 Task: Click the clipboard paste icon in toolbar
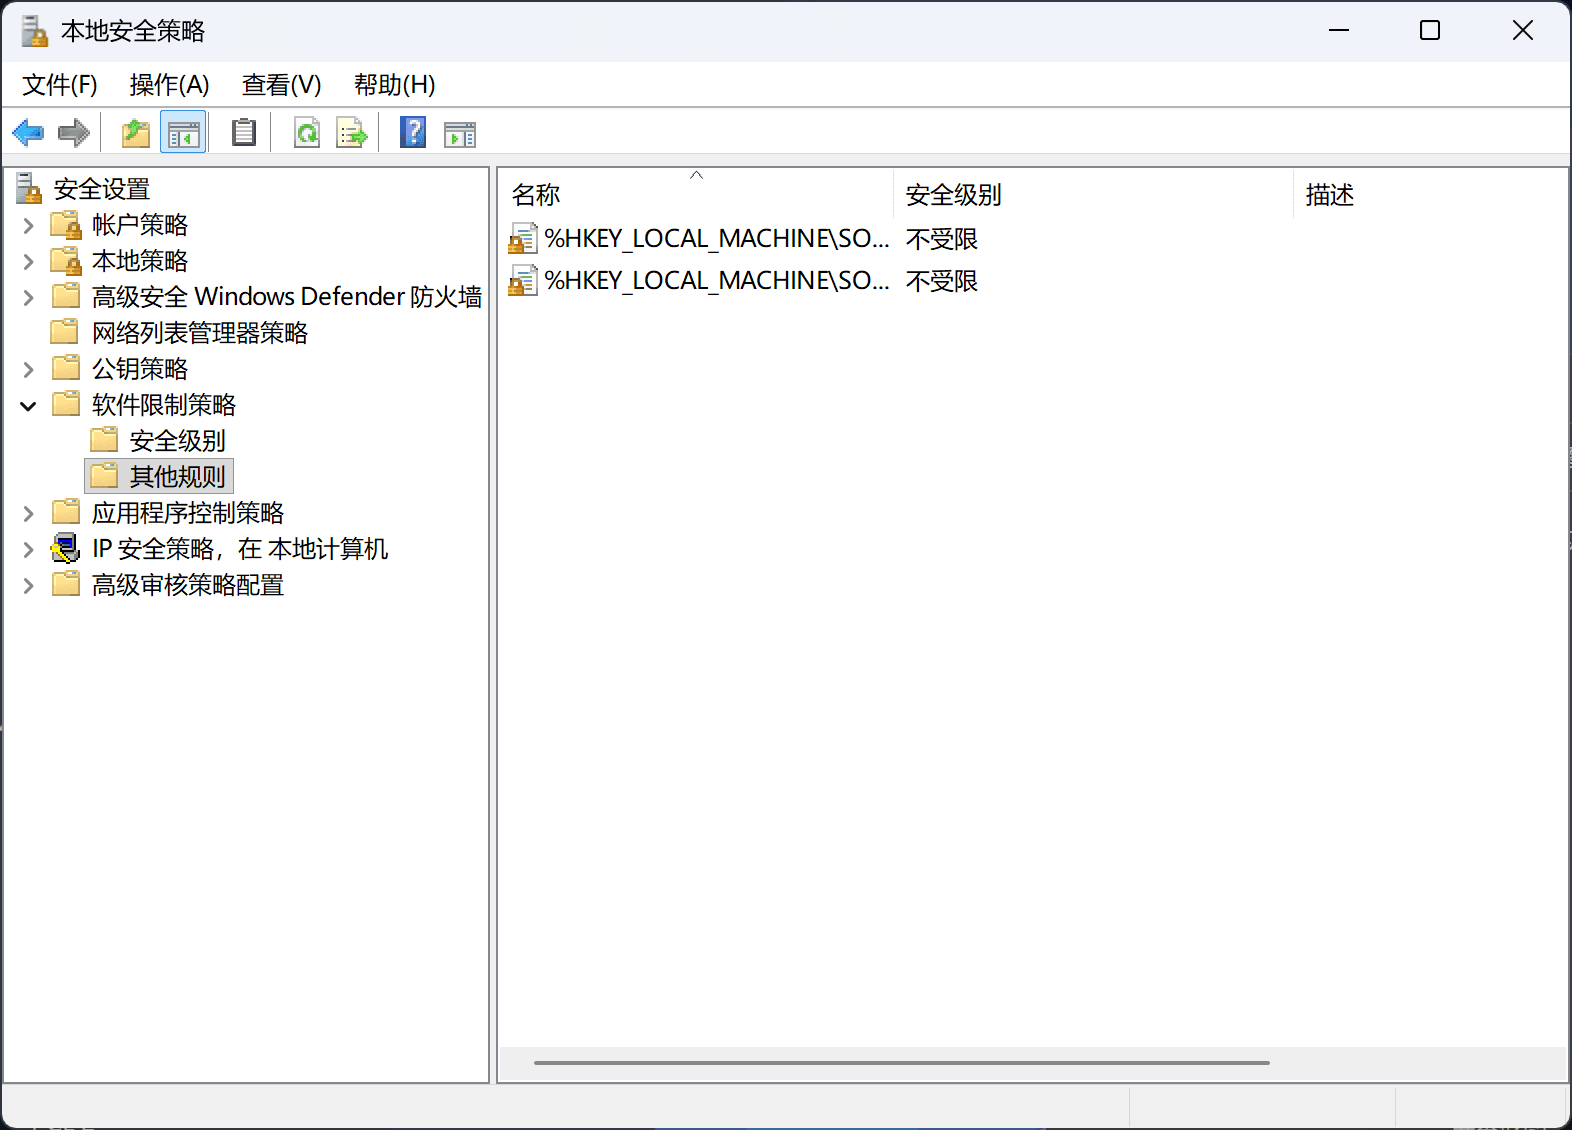[x=244, y=133]
